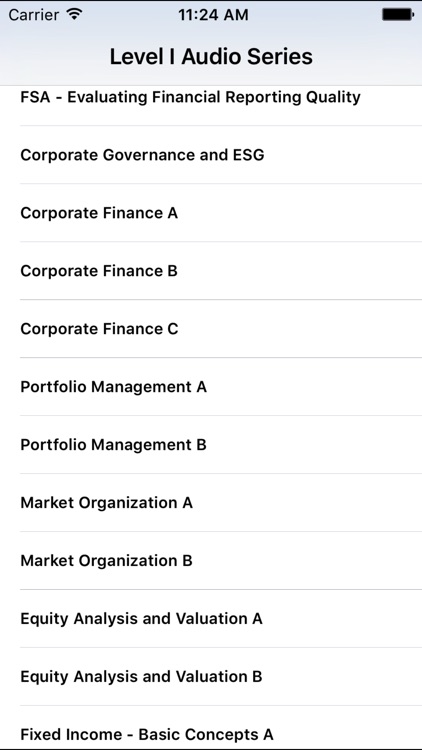Open Market Organization A audio
The height and width of the screenshot is (750, 422).
click(211, 503)
